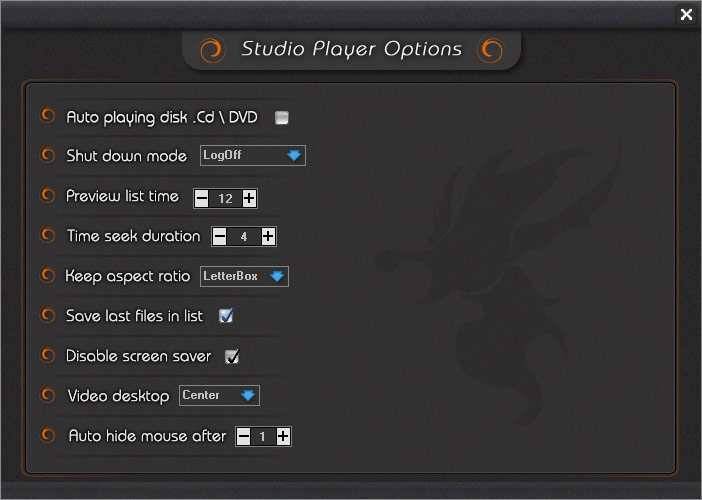The width and height of the screenshot is (702, 500).
Task: Click swirl bullet beside Preview list time
Action: [x=47, y=195]
